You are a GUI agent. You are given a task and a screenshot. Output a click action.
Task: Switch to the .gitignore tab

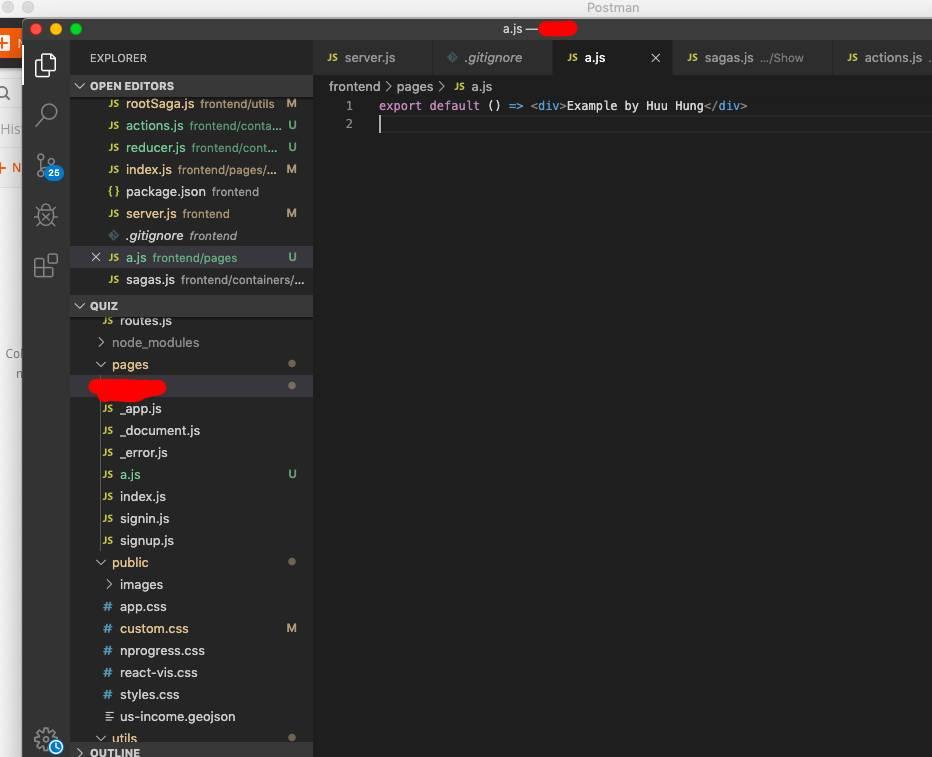coord(492,58)
